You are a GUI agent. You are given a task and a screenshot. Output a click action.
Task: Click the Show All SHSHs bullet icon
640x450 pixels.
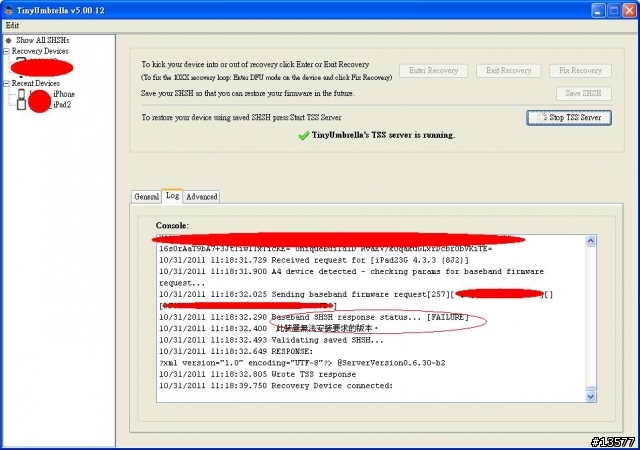pyautogui.click(x=9, y=40)
